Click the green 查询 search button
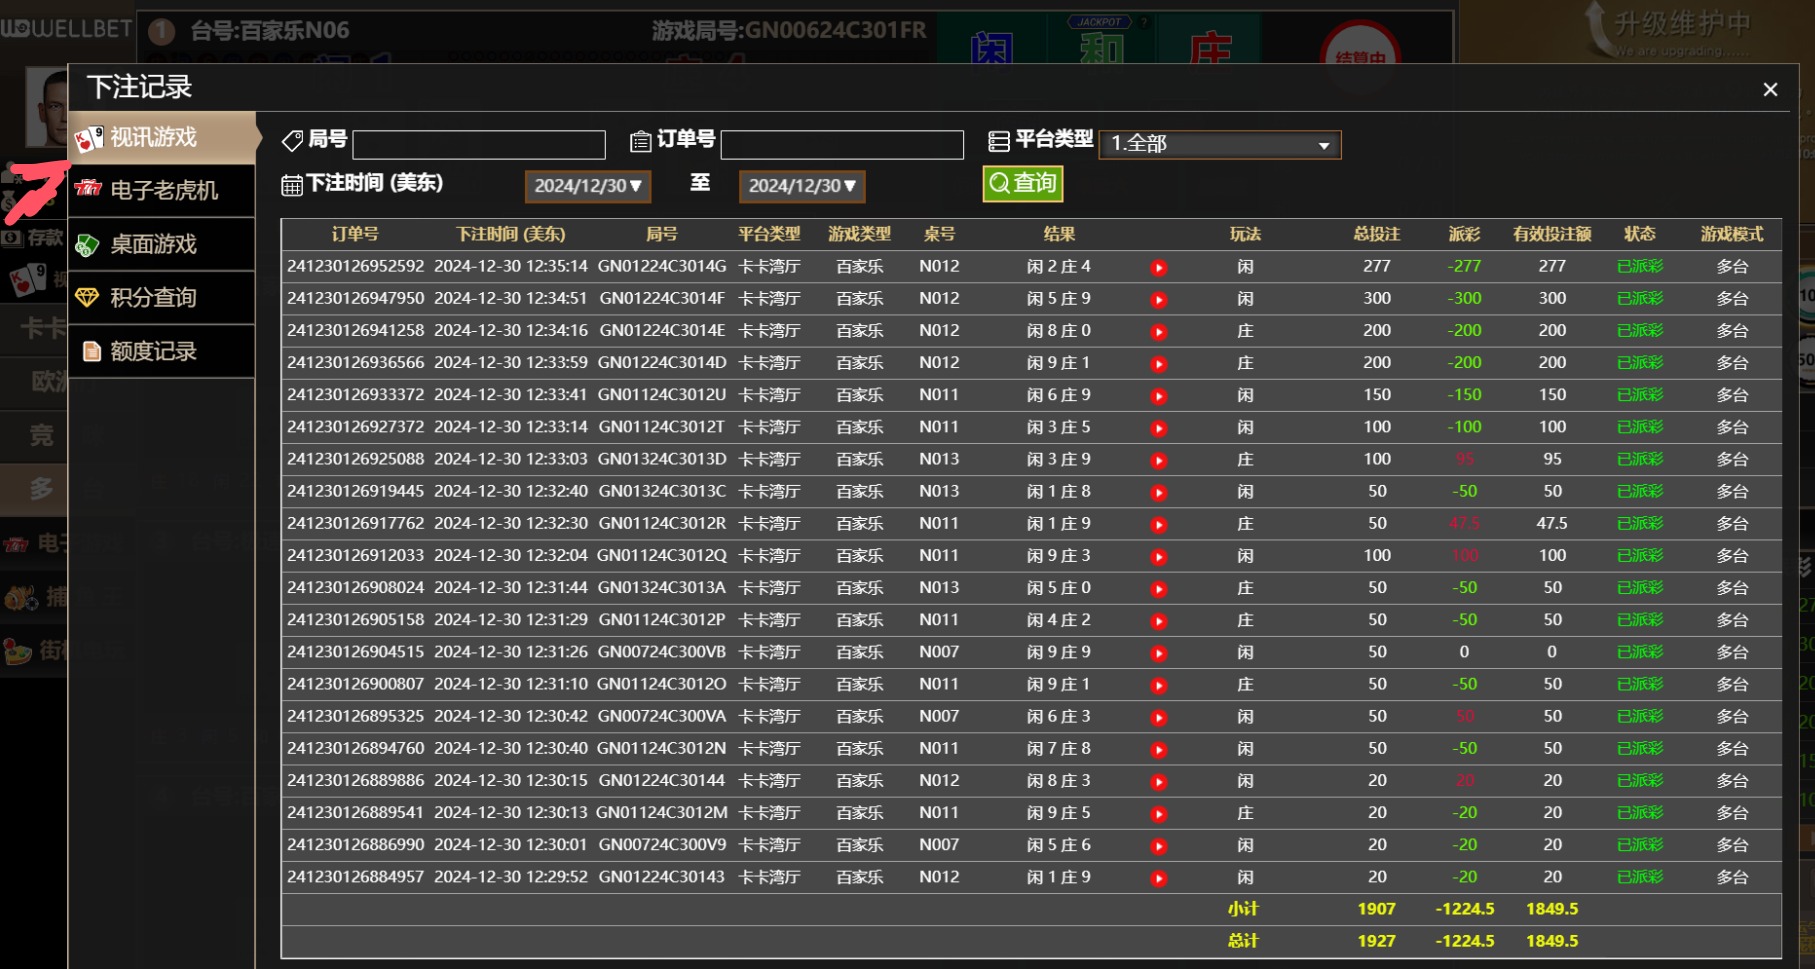The image size is (1815, 969). click(1022, 183)
